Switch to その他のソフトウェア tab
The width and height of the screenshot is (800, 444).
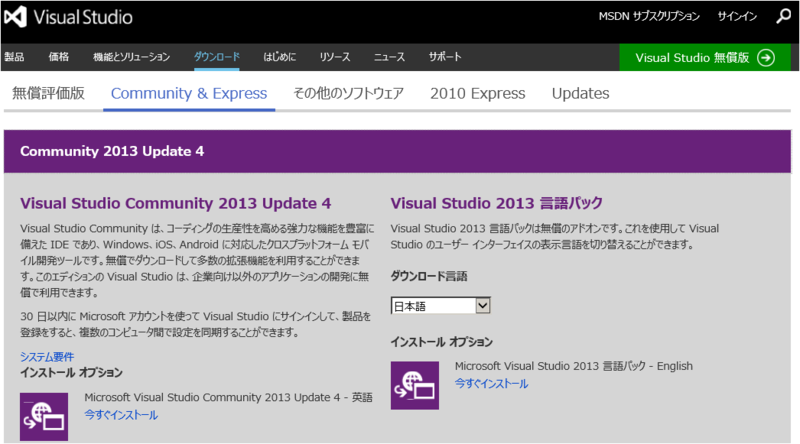(348, 93)
